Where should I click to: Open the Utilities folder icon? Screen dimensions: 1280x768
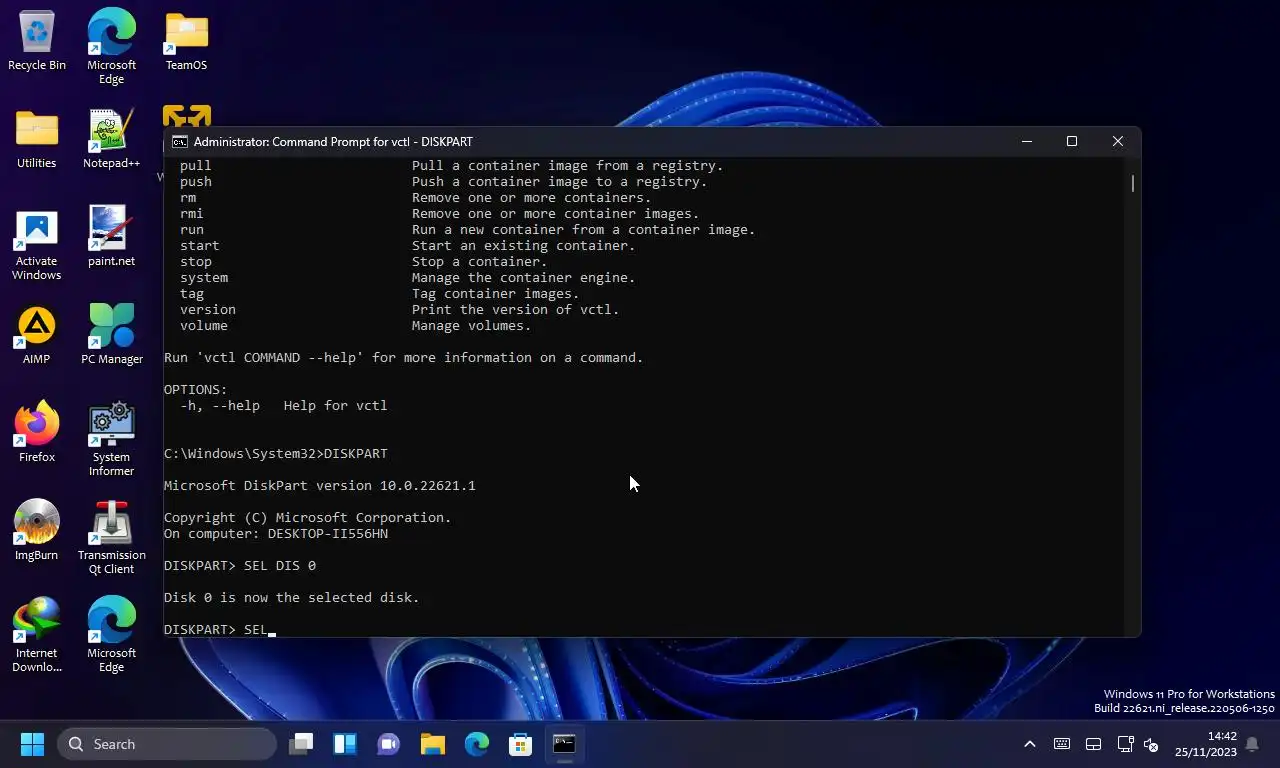pos(37,139)
